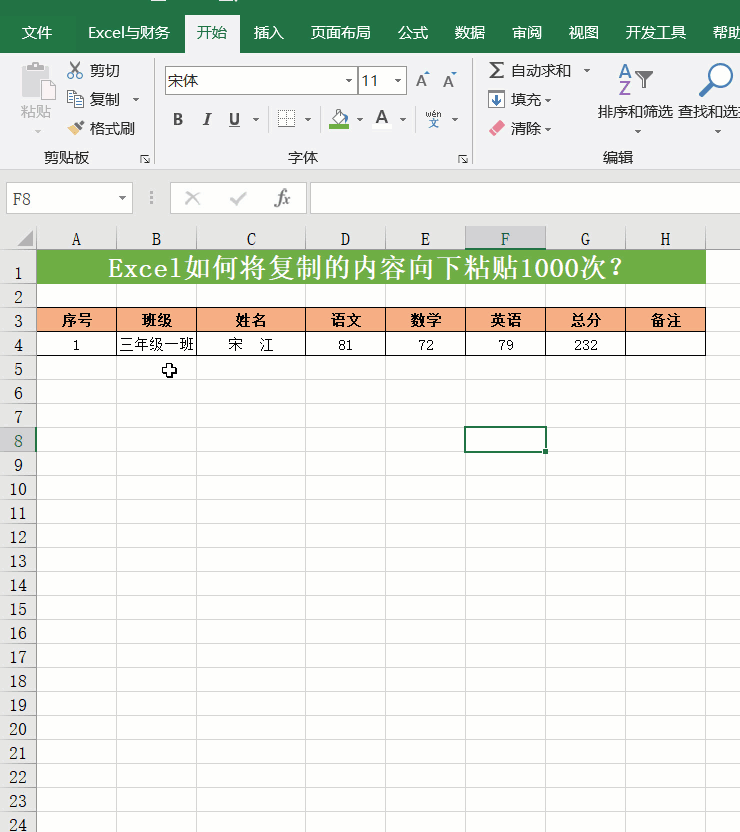Open Clipboard group dialog launcher

click(145, 159)
